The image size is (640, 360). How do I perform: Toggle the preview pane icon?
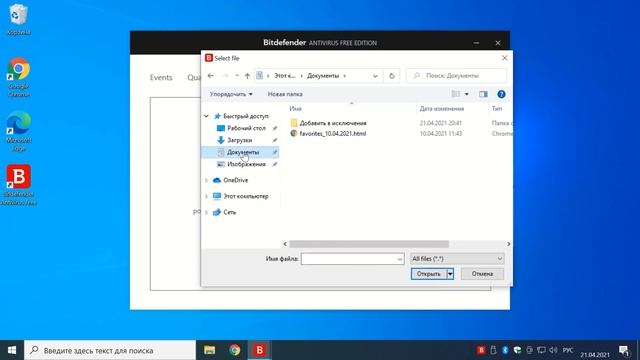(483, 94)
